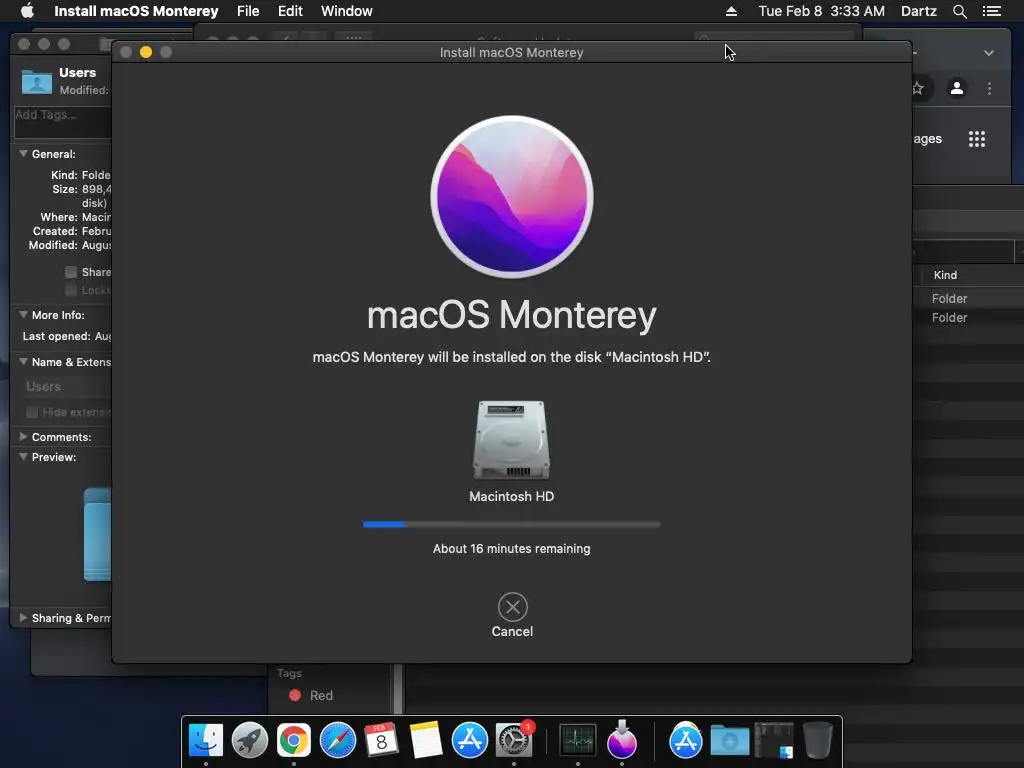Select the Red tag in Finder sidebar
Screen dimensions: 1024x768
tap(312, 696)
